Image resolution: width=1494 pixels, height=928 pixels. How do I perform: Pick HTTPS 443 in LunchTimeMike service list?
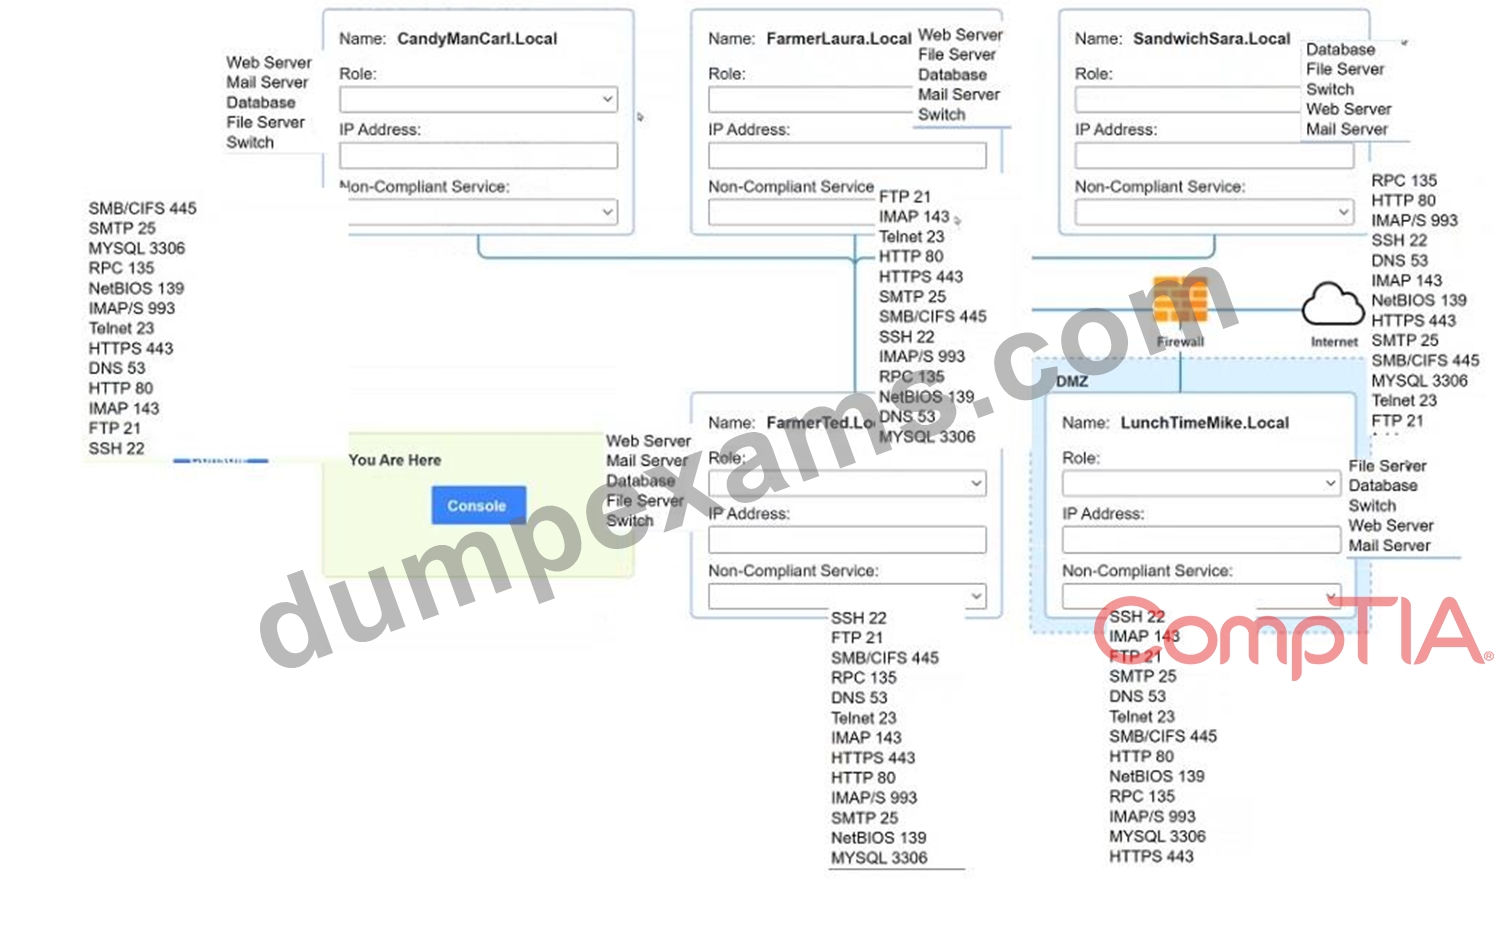click(1151, 856)
